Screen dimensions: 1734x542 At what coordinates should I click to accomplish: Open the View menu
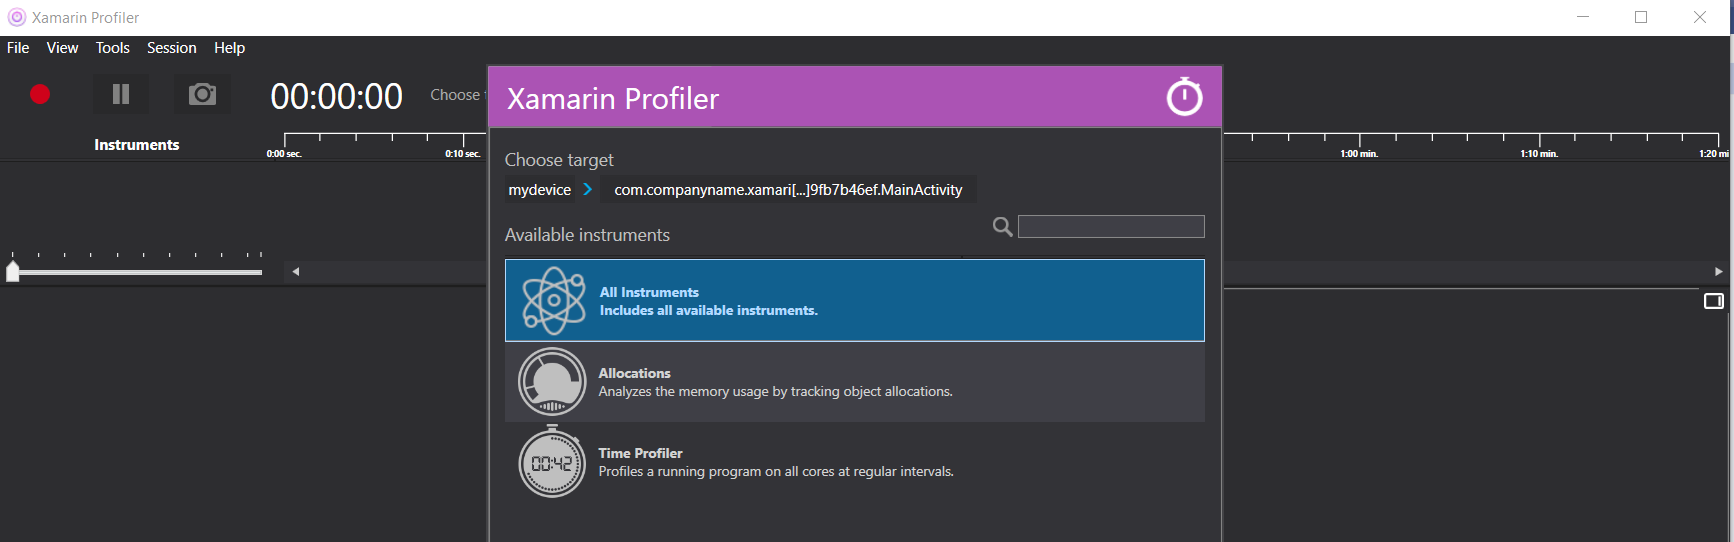pyautogui.click(x=62, y=48)
